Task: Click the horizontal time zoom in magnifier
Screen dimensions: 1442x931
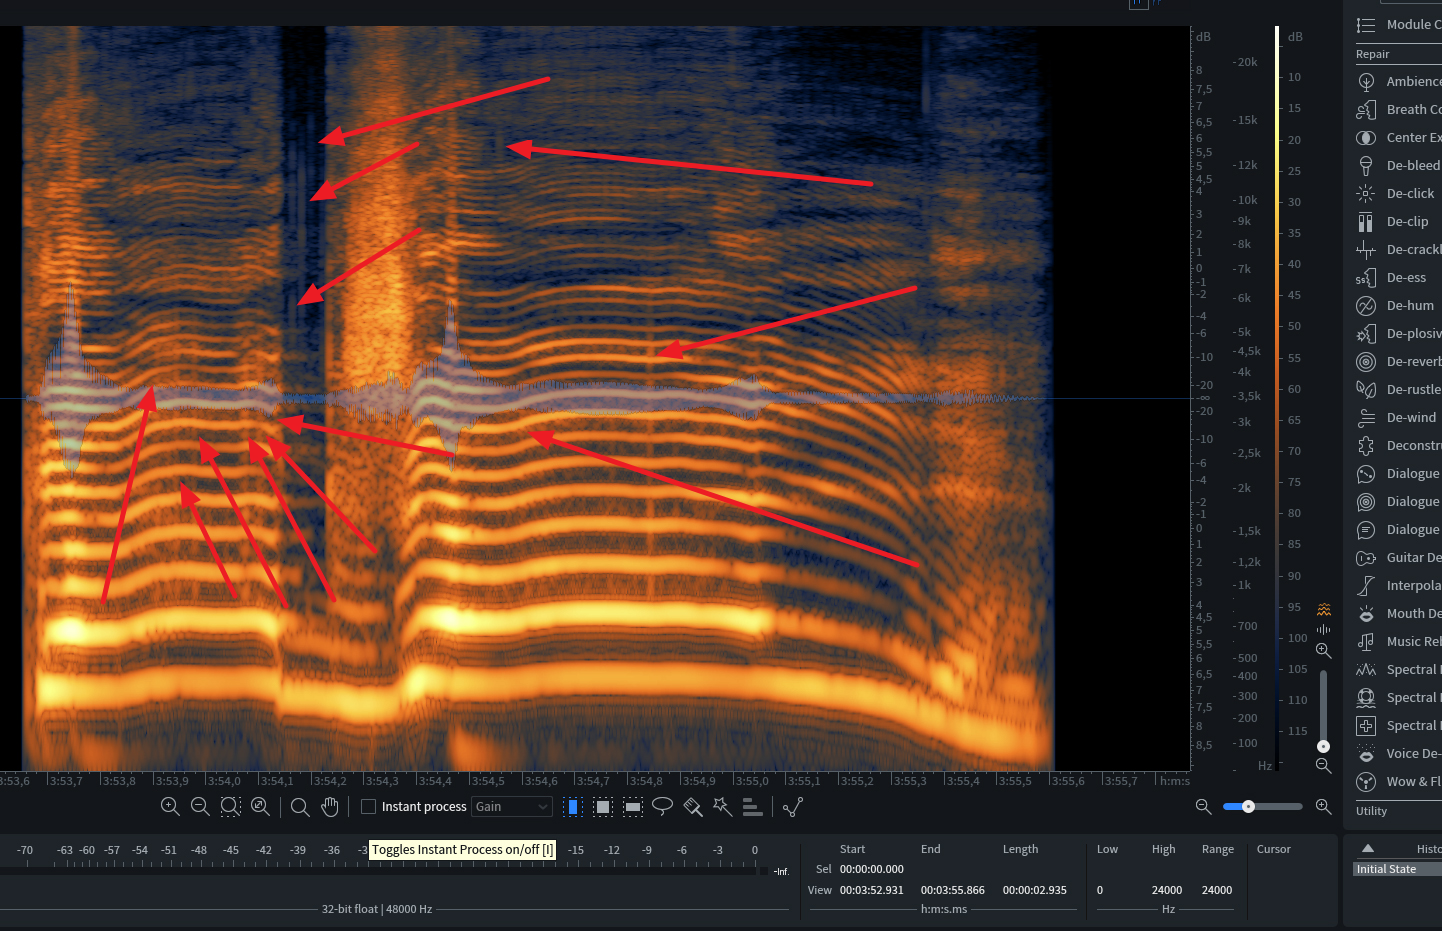Action: pyautogui.click(x=1324, y=806)
